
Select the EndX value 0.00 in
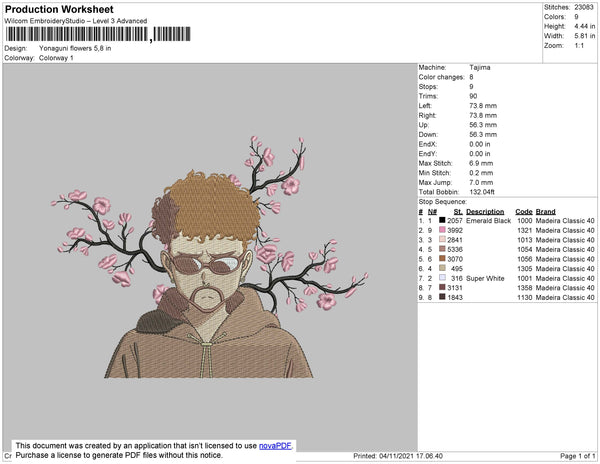tap(480, 144)
